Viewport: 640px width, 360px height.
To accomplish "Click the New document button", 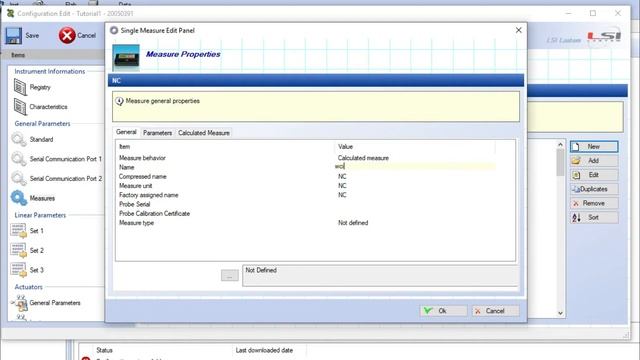I will 594,147.
